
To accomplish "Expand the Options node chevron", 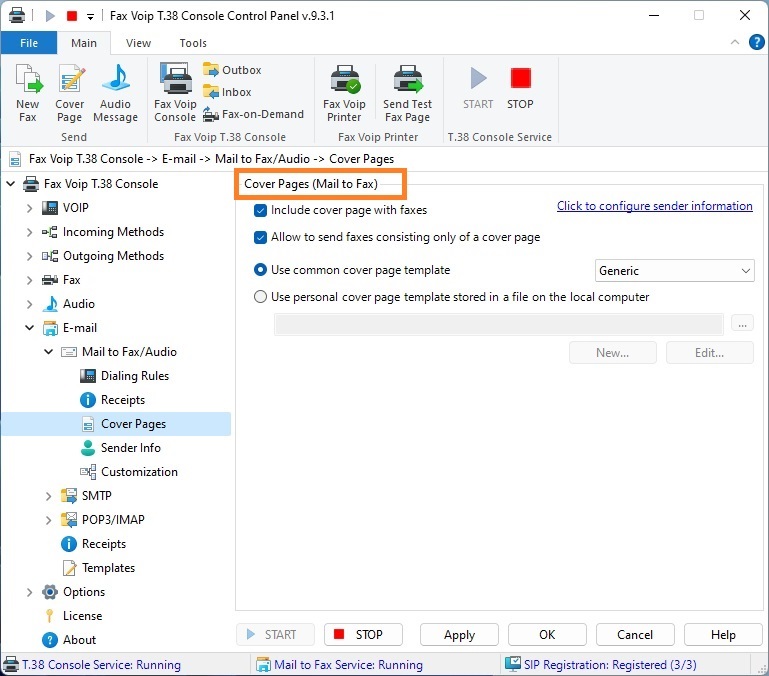I will tap(29, 592).
